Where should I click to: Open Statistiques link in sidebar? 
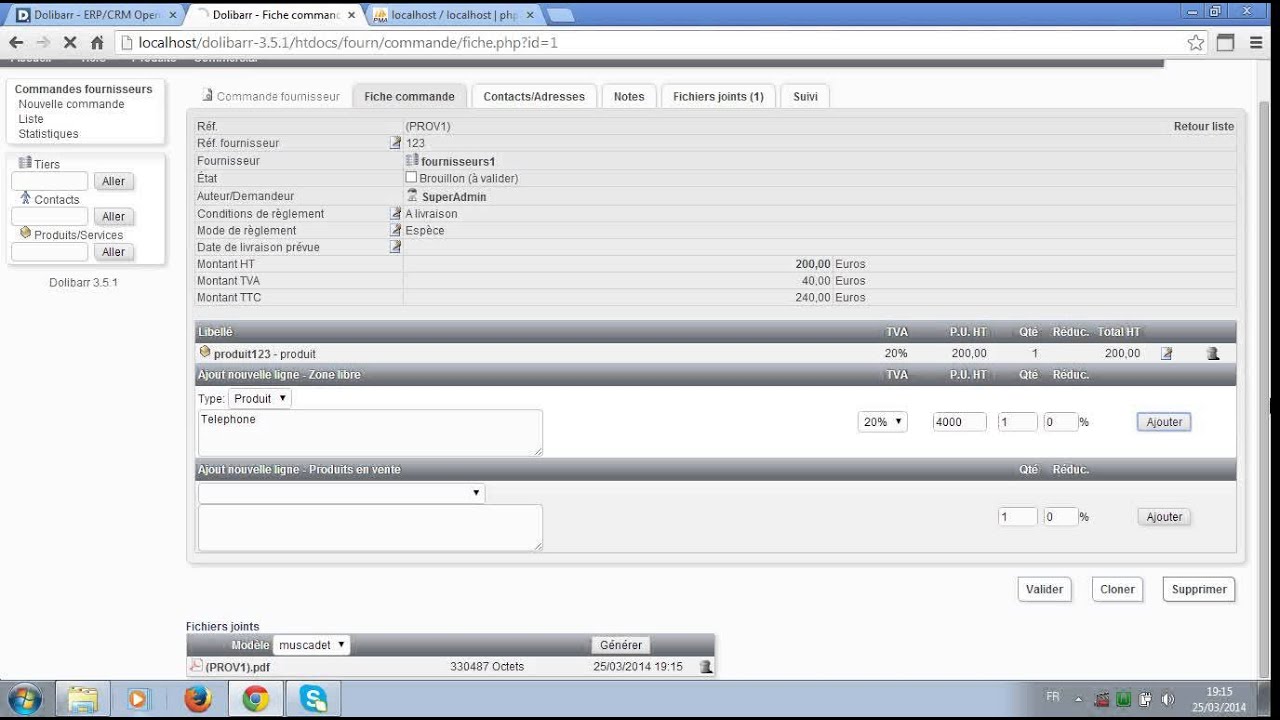[48, 134]
